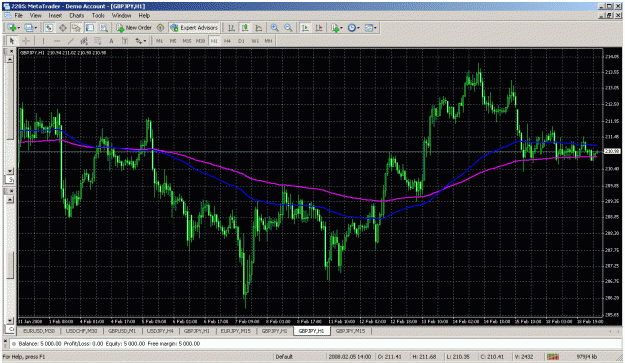The width and height of the screenshot is (625, 363).
Task: Launch MetaEditor from the toolbar icon
Action: click(x=160, y=27)
